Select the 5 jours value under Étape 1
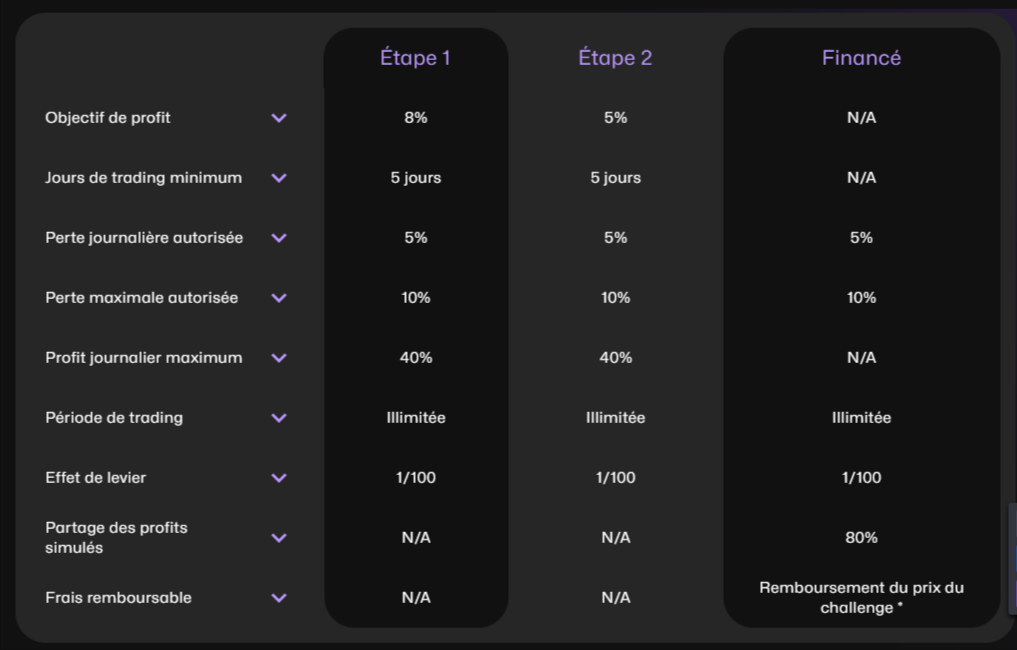This screenshot has width=1017, height=650. 415,177
